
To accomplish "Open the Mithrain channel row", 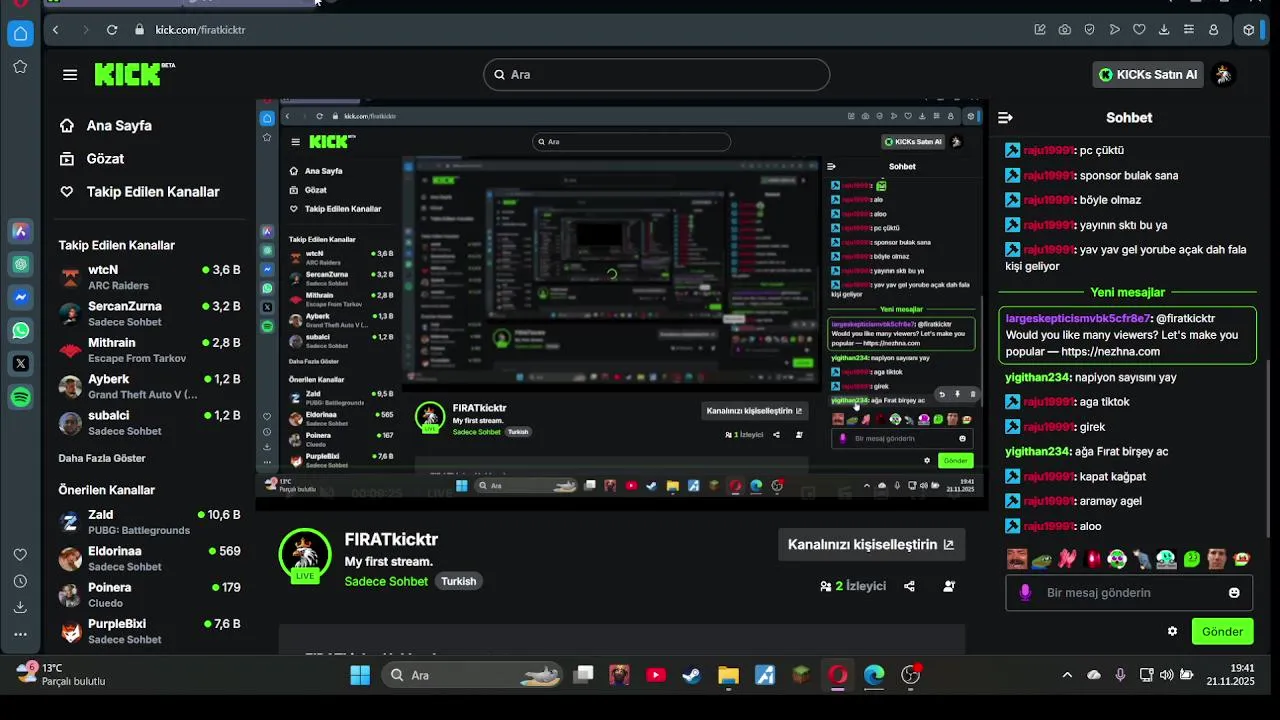I will pyautogui.click(x=150, y=350).
